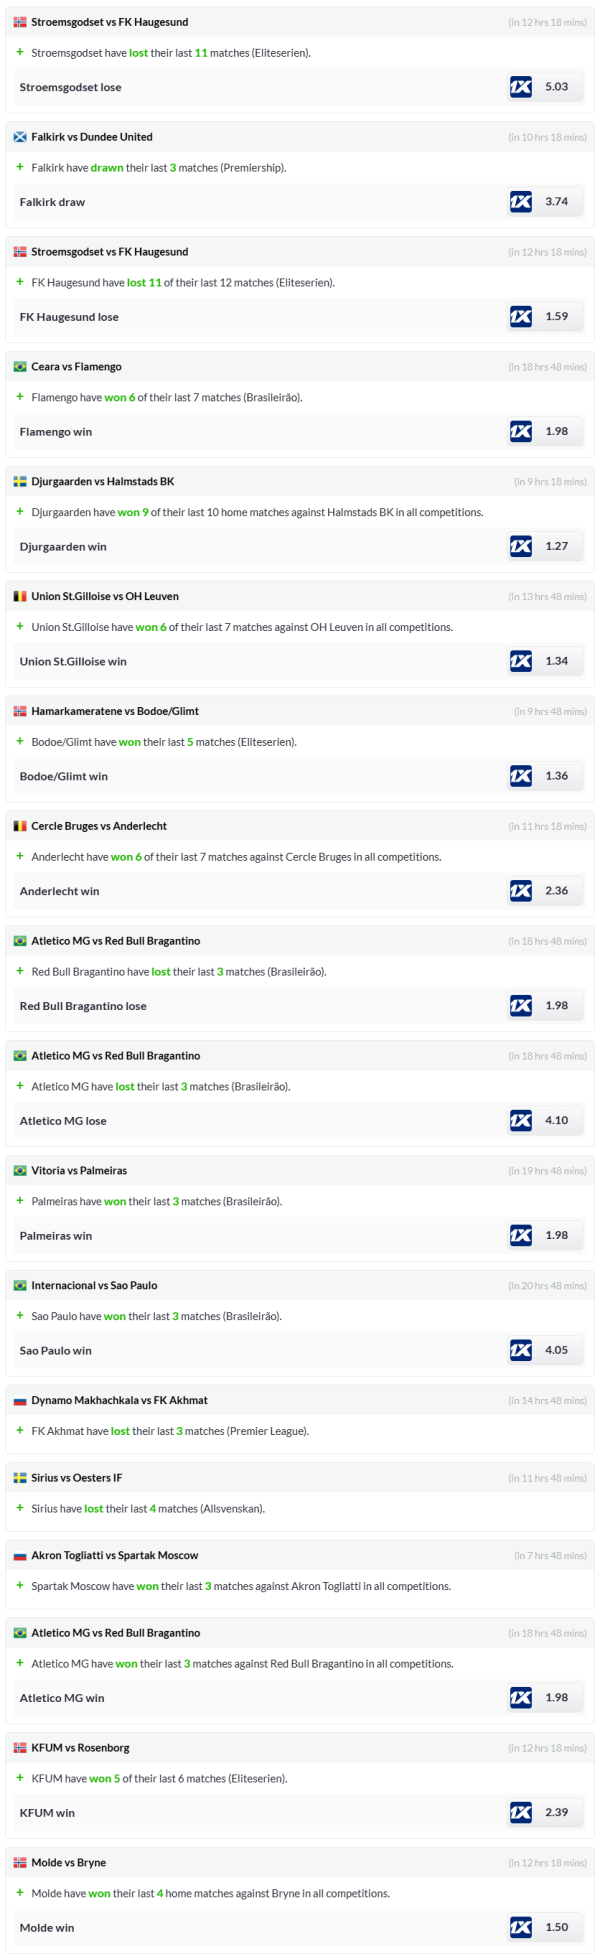
Task: Click Norway flag beside Hamarkameratene vs Bodoe/Glimt
Action: [20, 712]
